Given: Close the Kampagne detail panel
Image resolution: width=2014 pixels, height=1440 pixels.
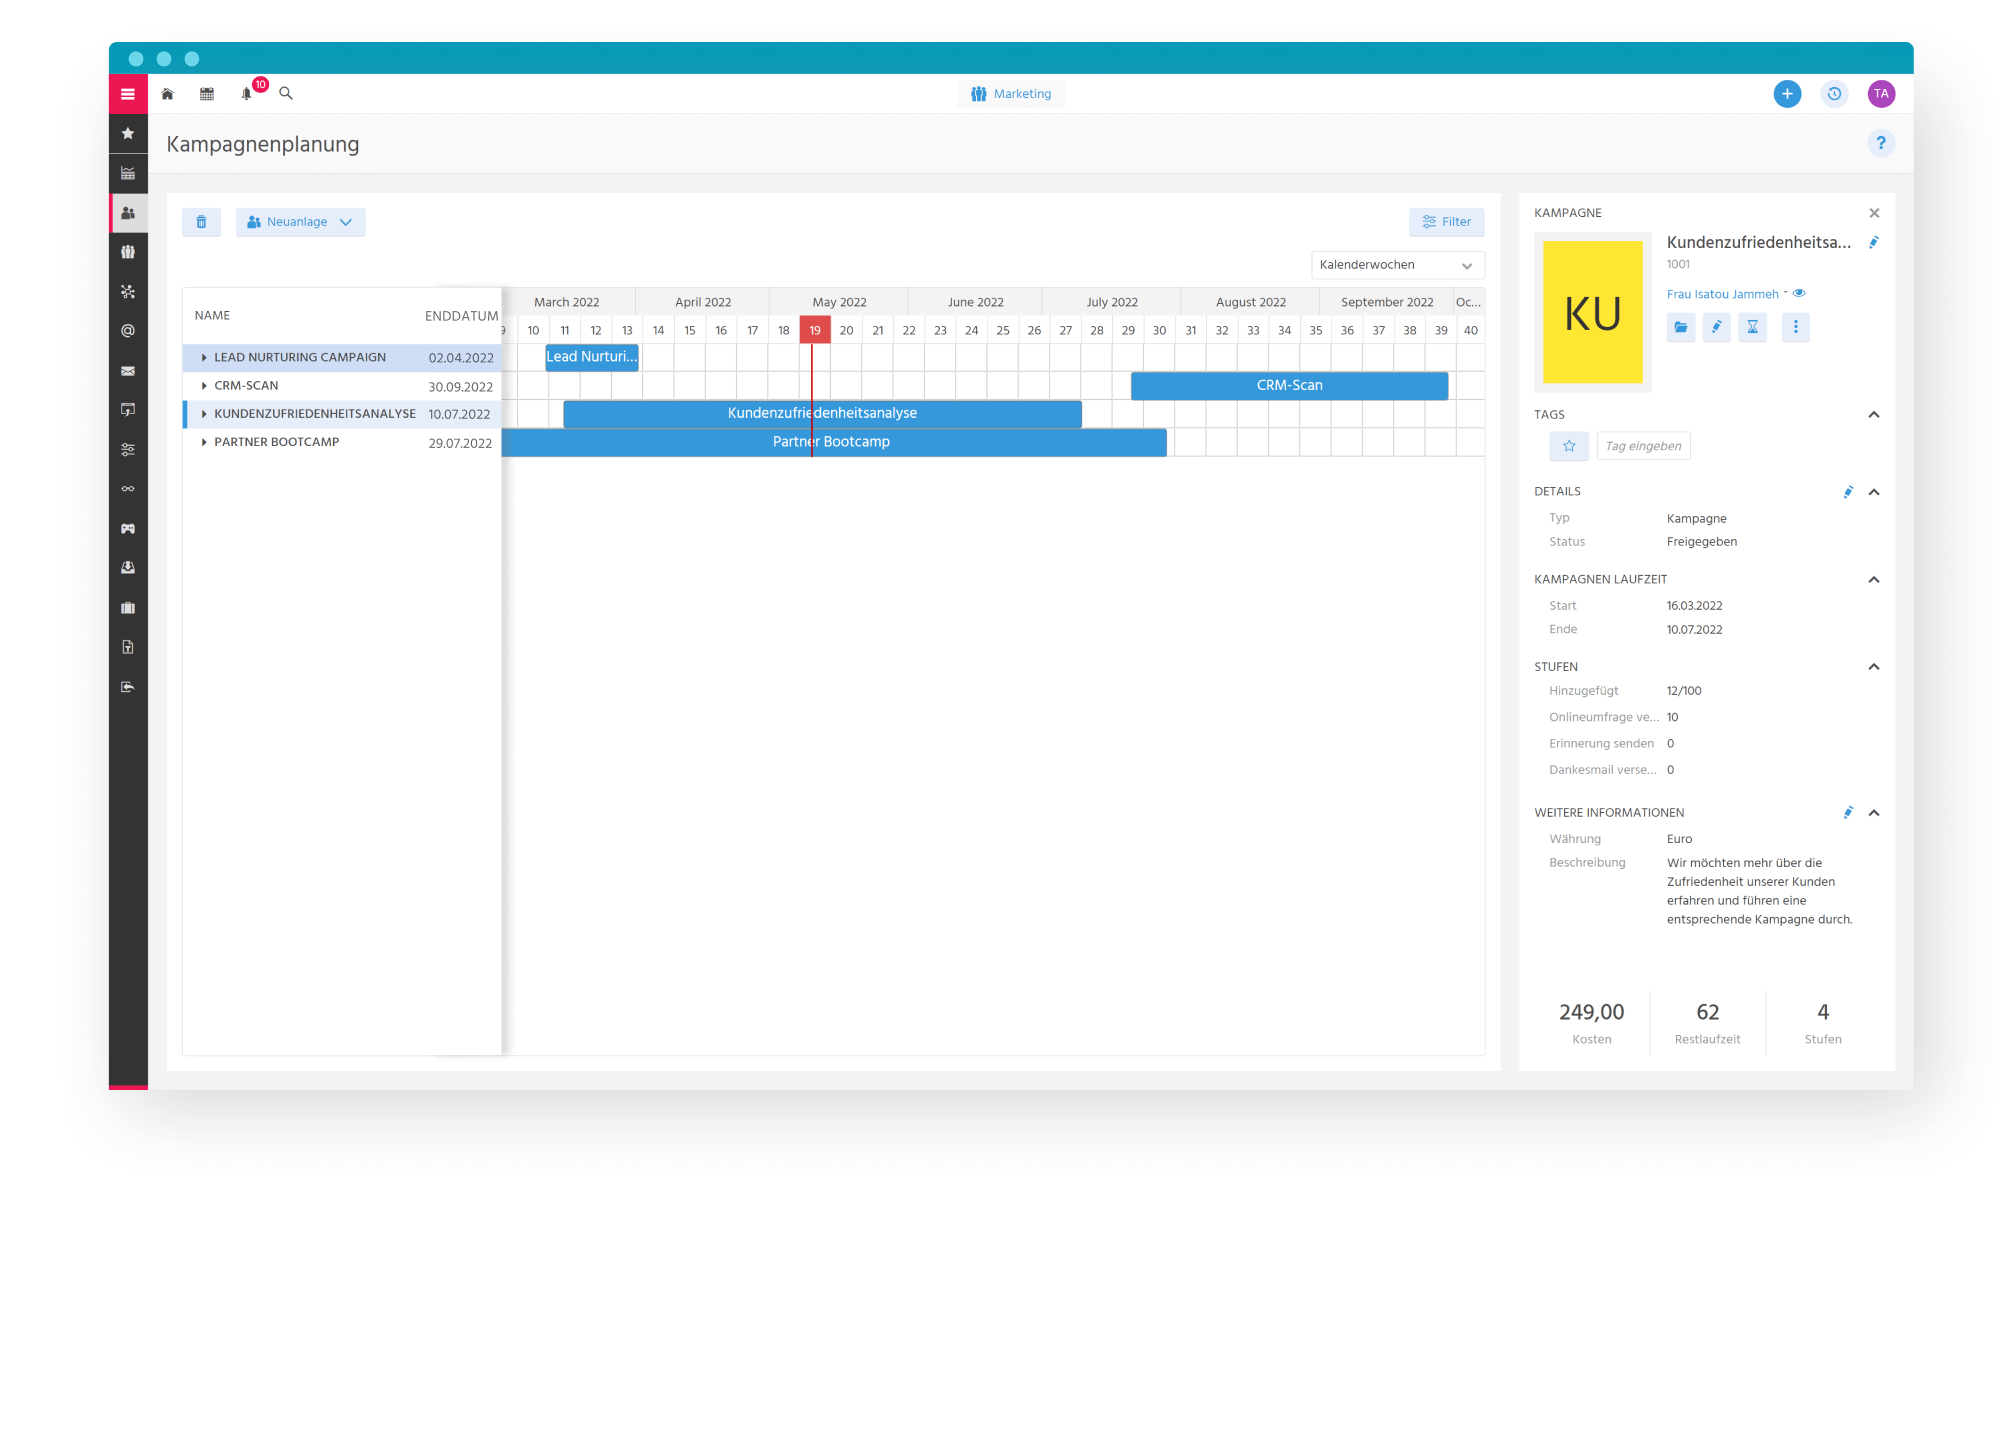Looking at the screenshot, I should pos(1874,213).
